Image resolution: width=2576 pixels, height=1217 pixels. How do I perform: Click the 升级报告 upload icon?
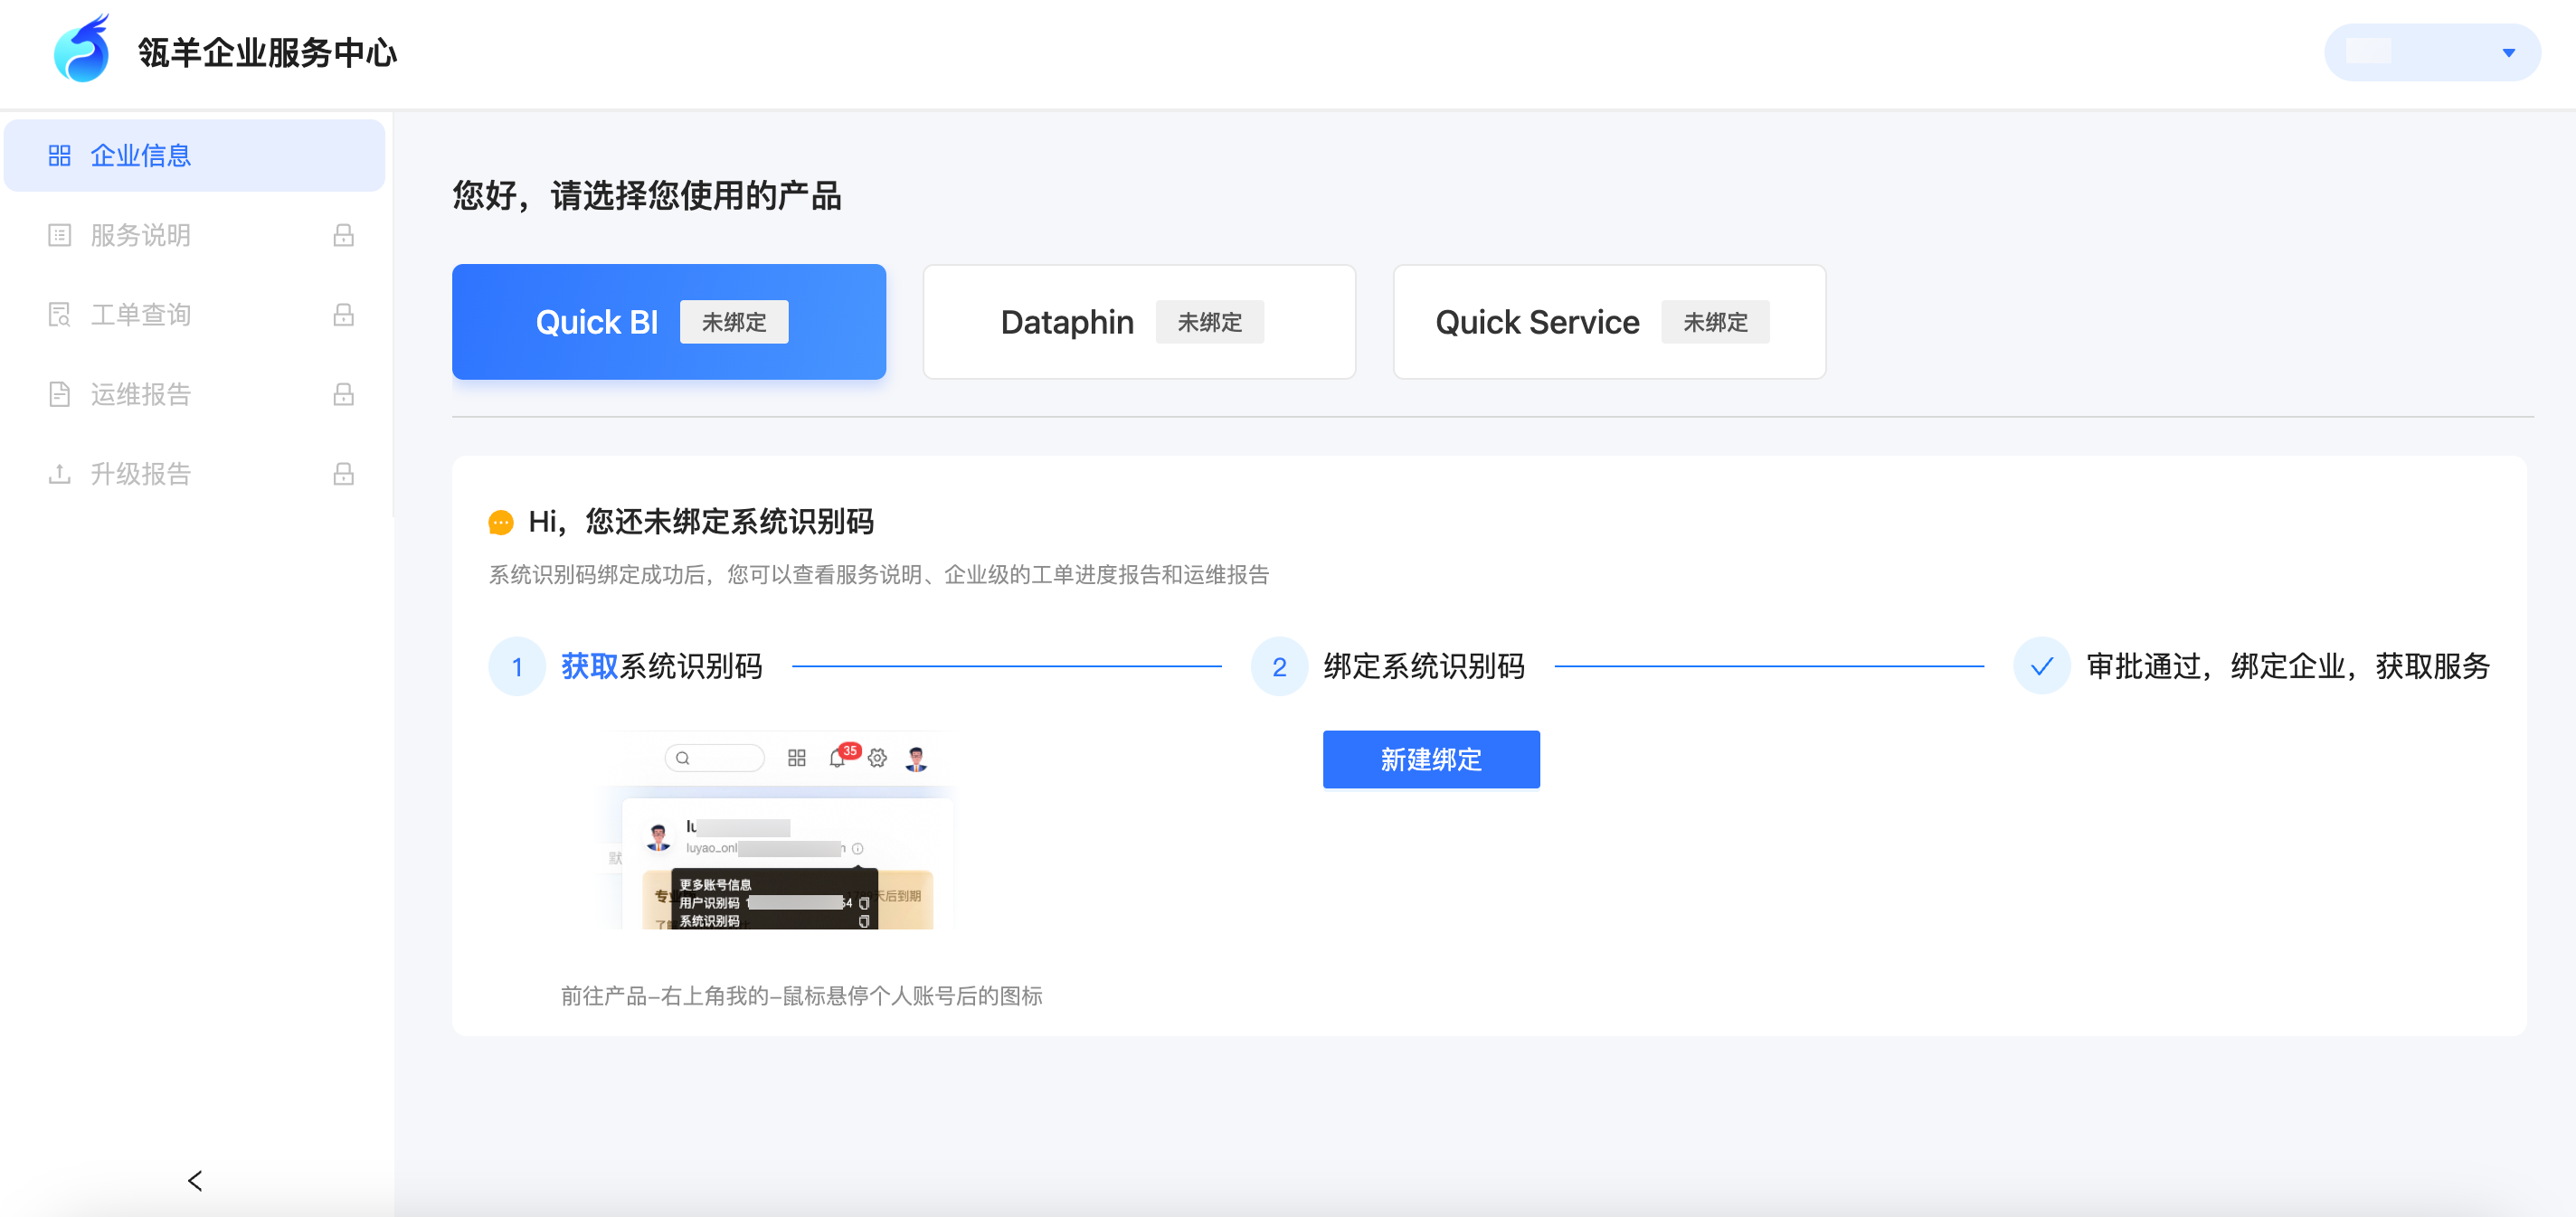[59, 473]
